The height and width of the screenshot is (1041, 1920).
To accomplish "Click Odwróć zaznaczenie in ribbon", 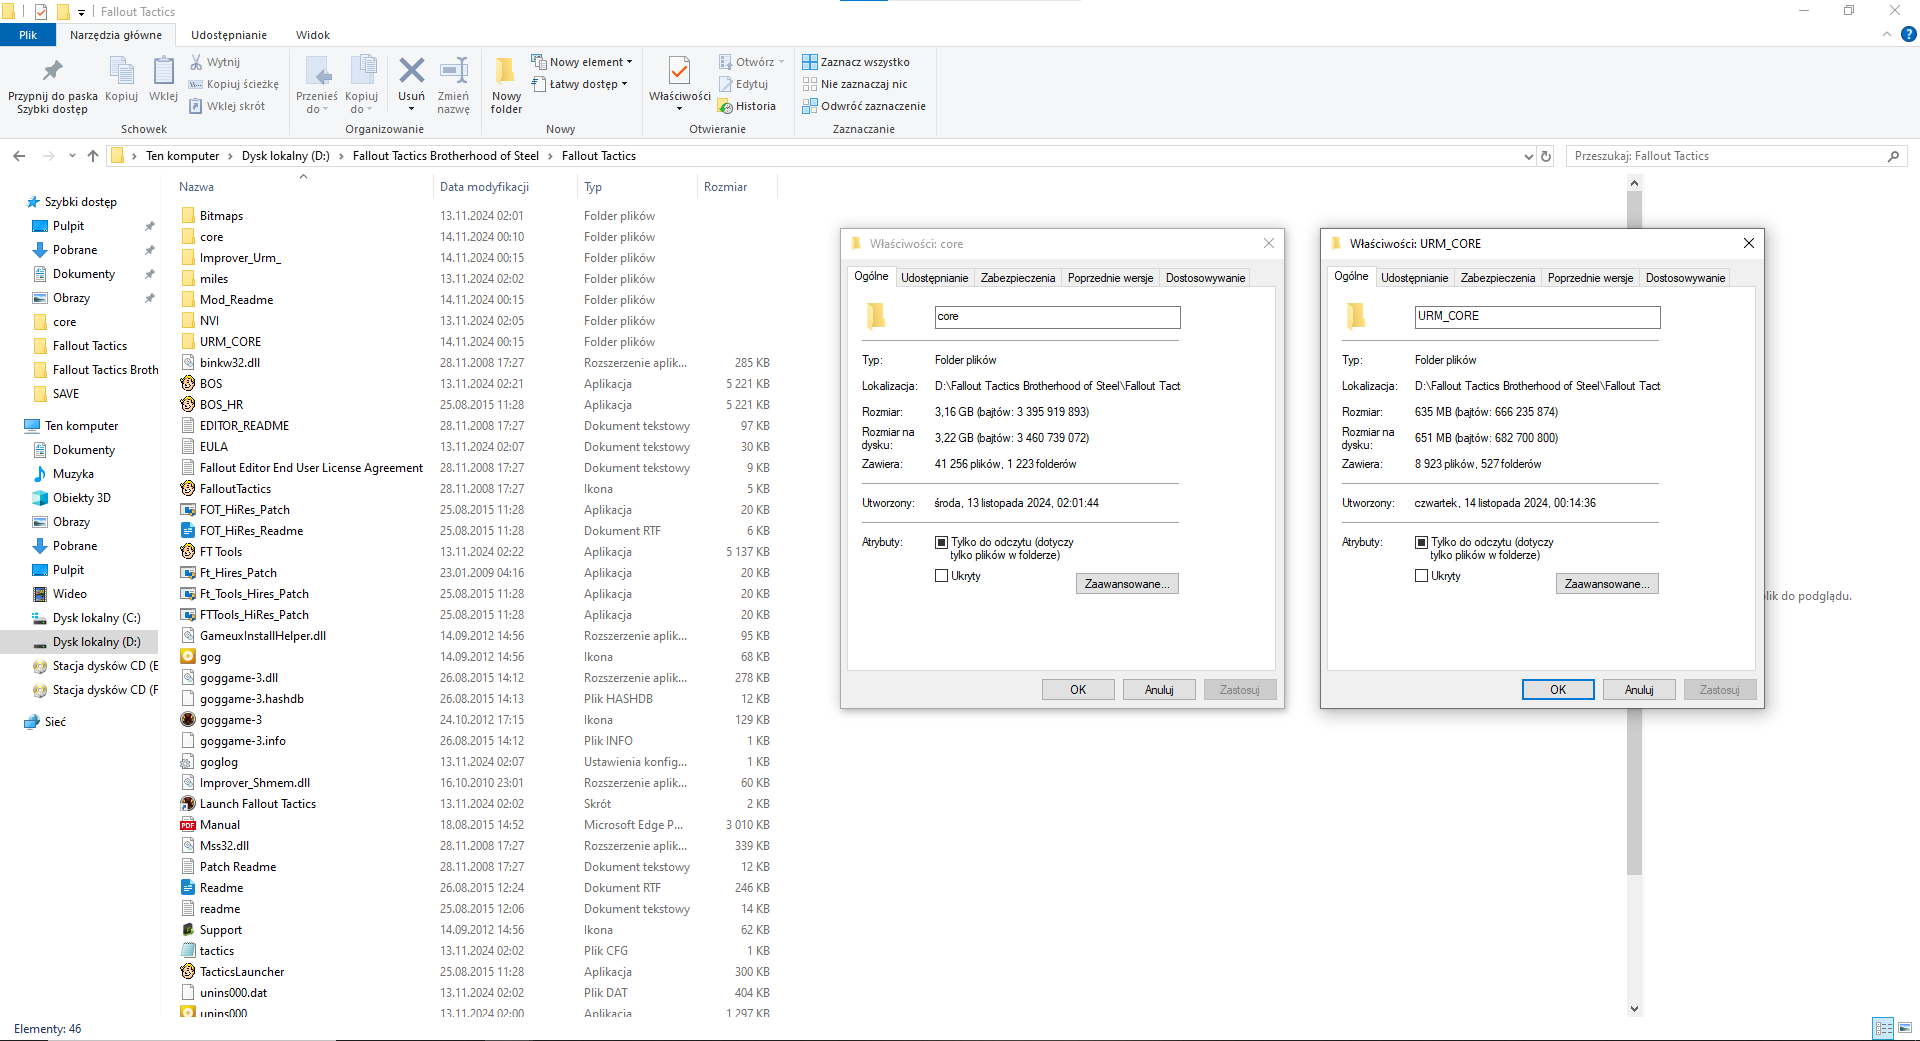I will [x=864, y=106].
